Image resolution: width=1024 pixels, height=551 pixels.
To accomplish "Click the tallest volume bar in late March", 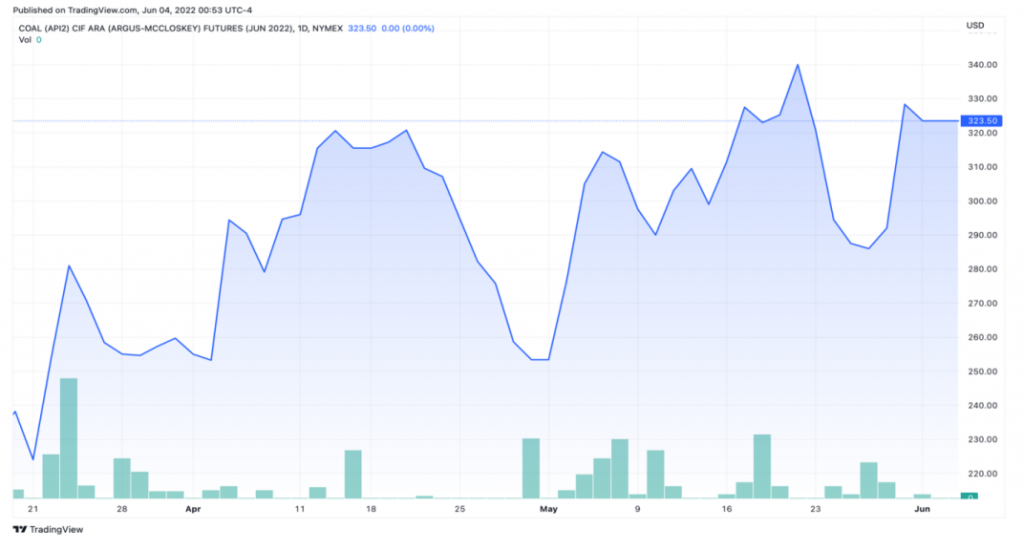I will point(69,438).
